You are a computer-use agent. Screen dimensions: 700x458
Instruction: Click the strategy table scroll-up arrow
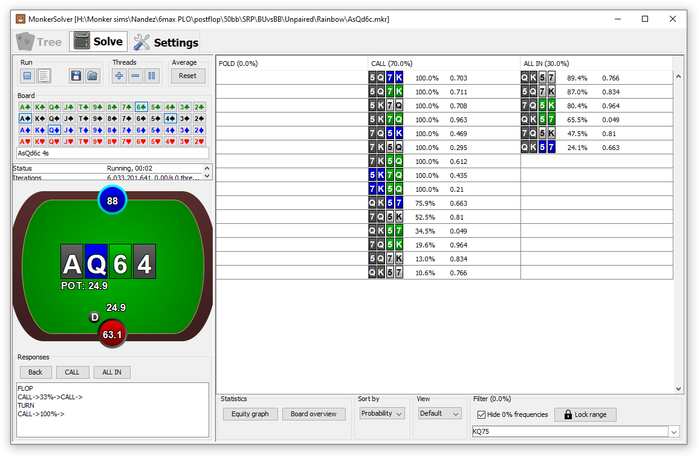678,76
